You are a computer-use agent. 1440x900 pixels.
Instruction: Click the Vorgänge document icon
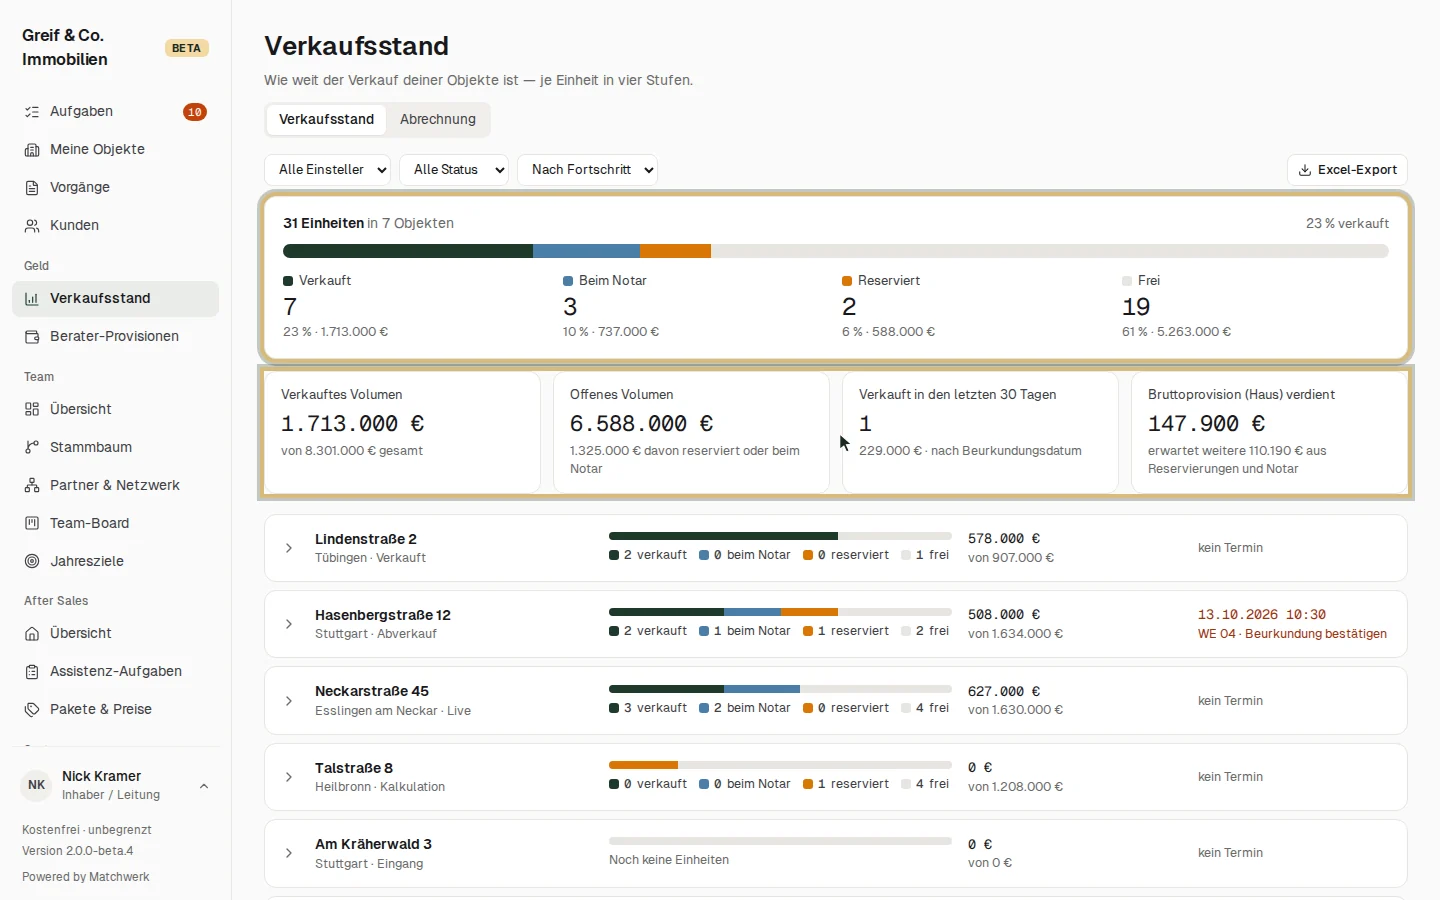point(32,188)
